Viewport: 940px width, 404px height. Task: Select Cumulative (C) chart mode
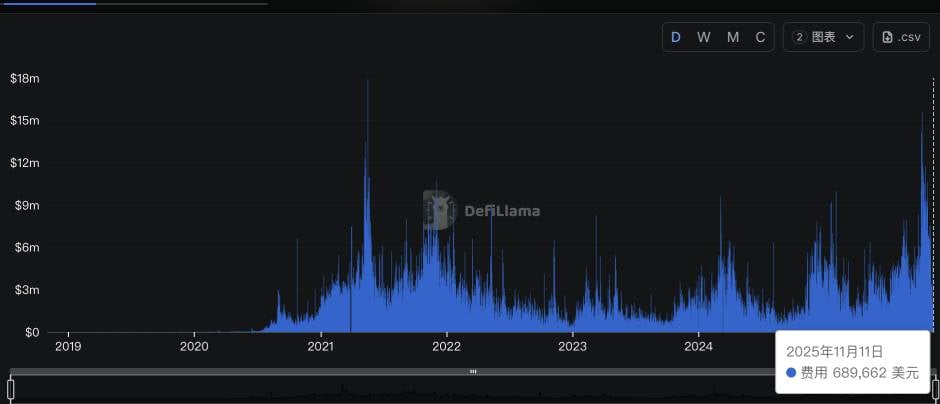click(x=760, y=38)
